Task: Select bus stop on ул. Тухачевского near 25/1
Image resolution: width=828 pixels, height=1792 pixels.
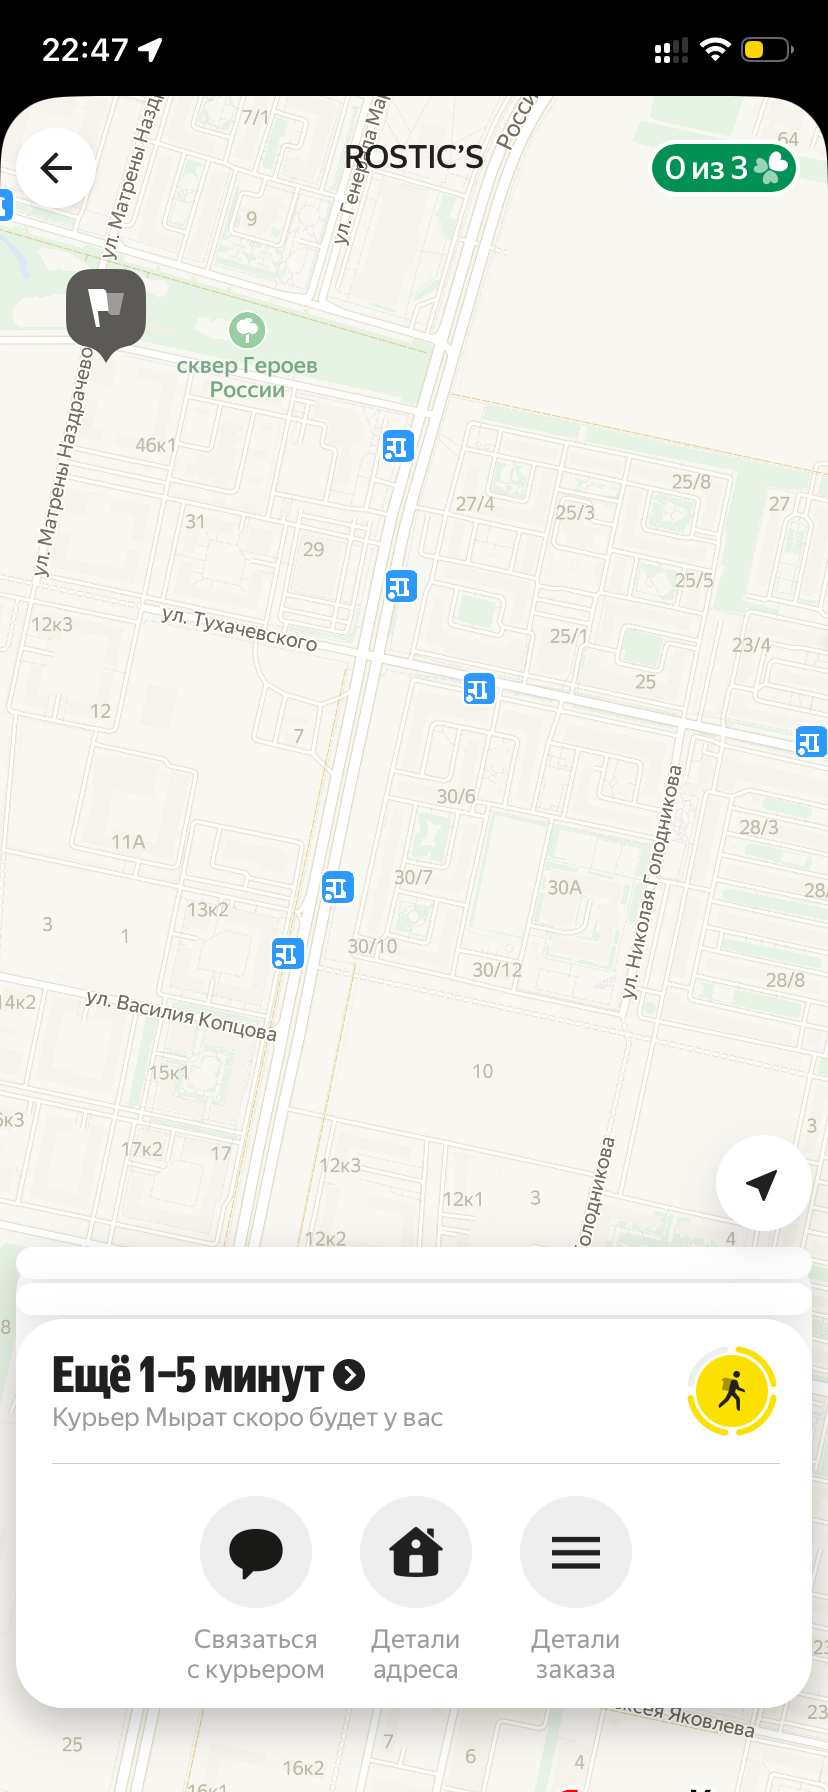Action: click(x=479, y=689)
